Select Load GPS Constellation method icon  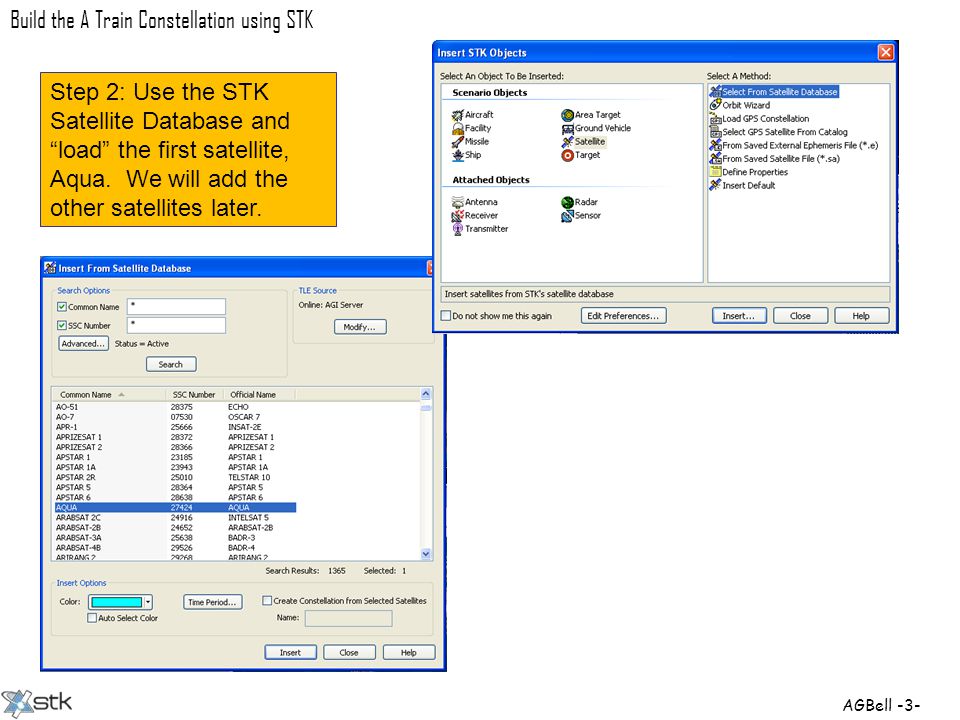(x=715, y=119)
